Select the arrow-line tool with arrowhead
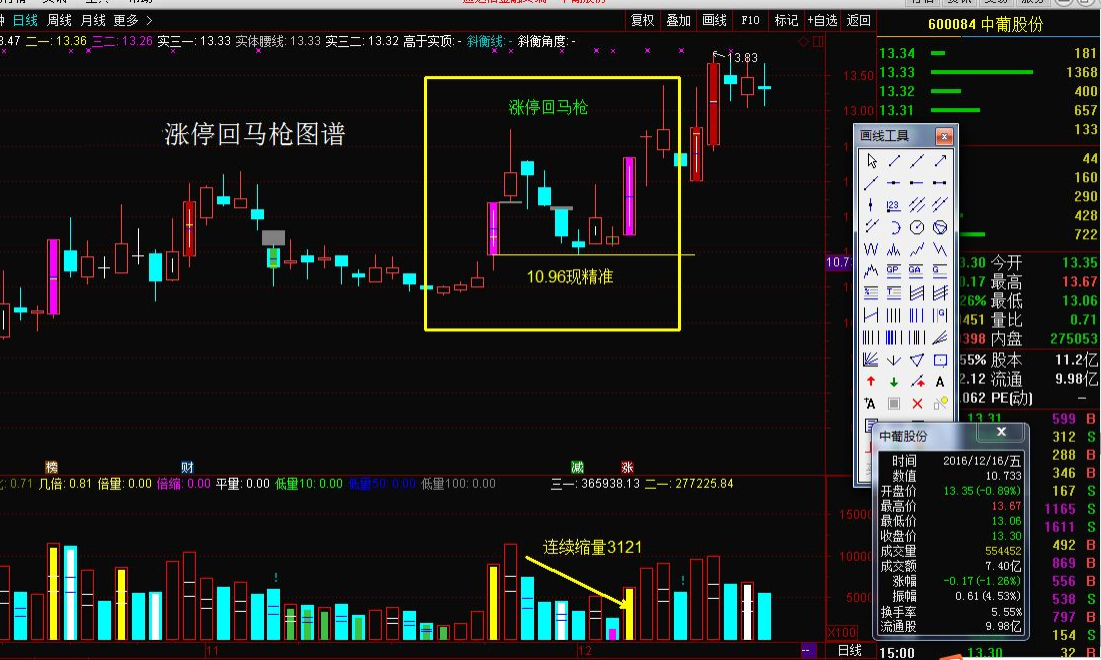The width and height of the screenshot is (1101, 660). tap(940, 161)
